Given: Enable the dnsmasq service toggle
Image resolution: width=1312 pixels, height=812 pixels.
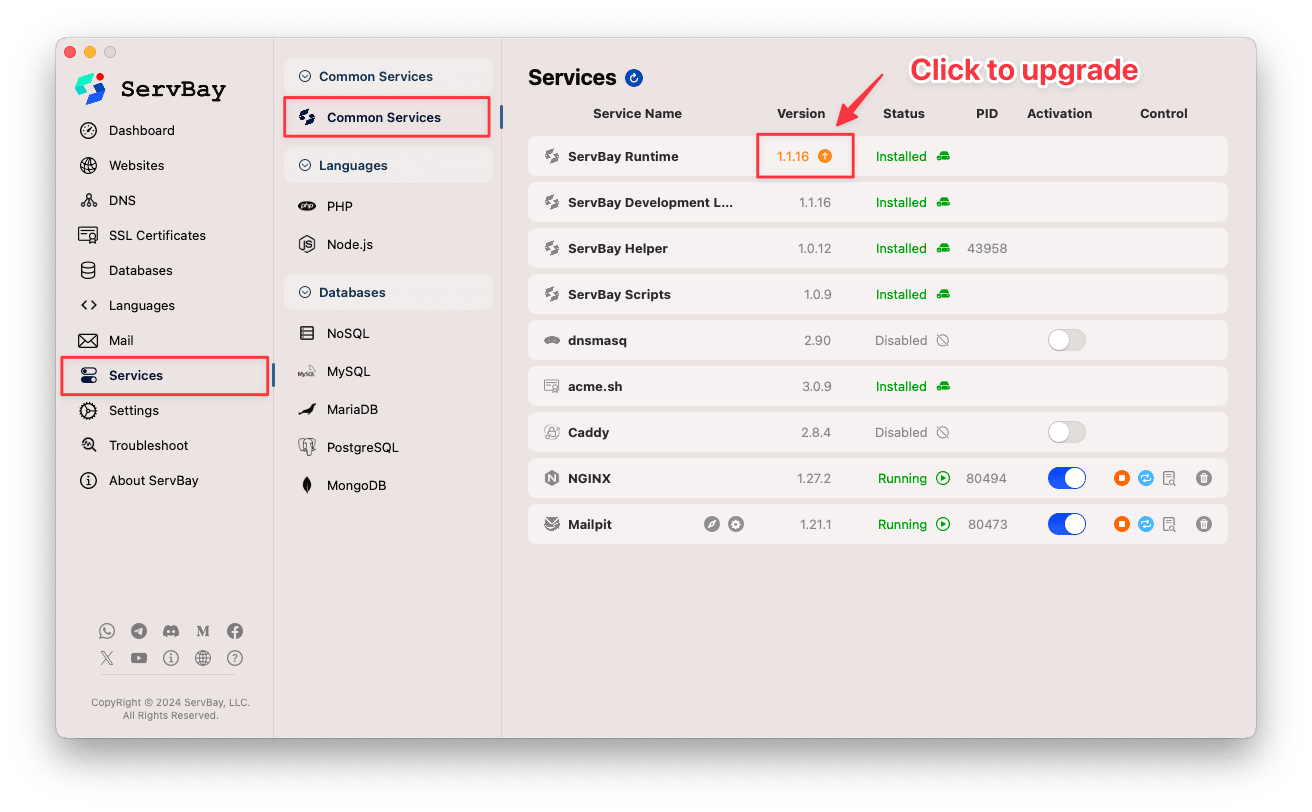Looking at the screenshot, I should pos(1066,340).
